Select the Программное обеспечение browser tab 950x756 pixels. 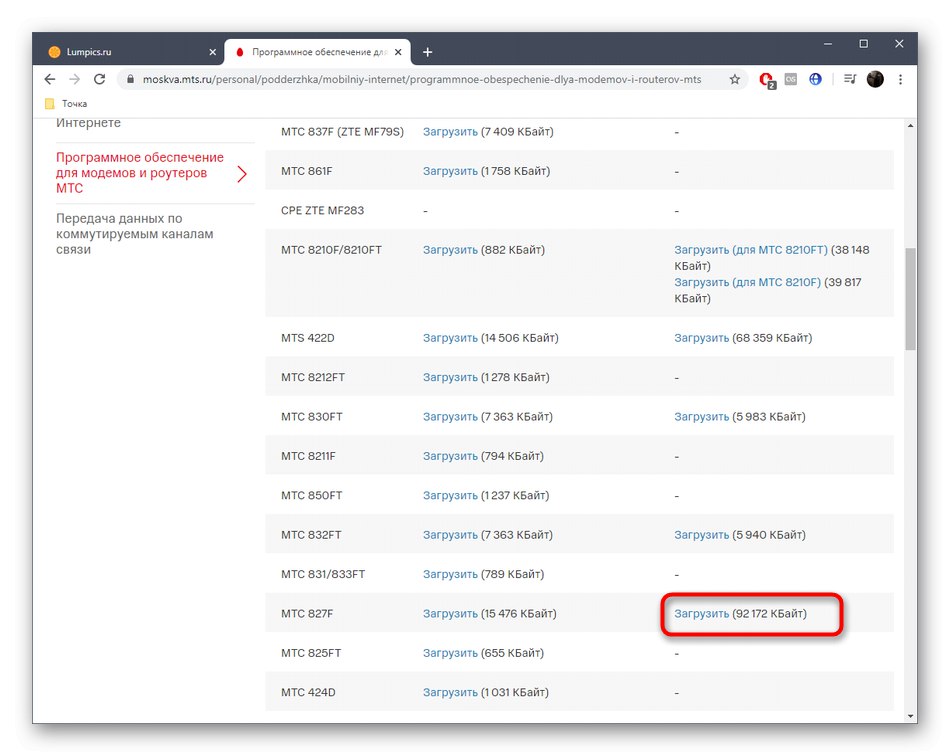[317, 52]
